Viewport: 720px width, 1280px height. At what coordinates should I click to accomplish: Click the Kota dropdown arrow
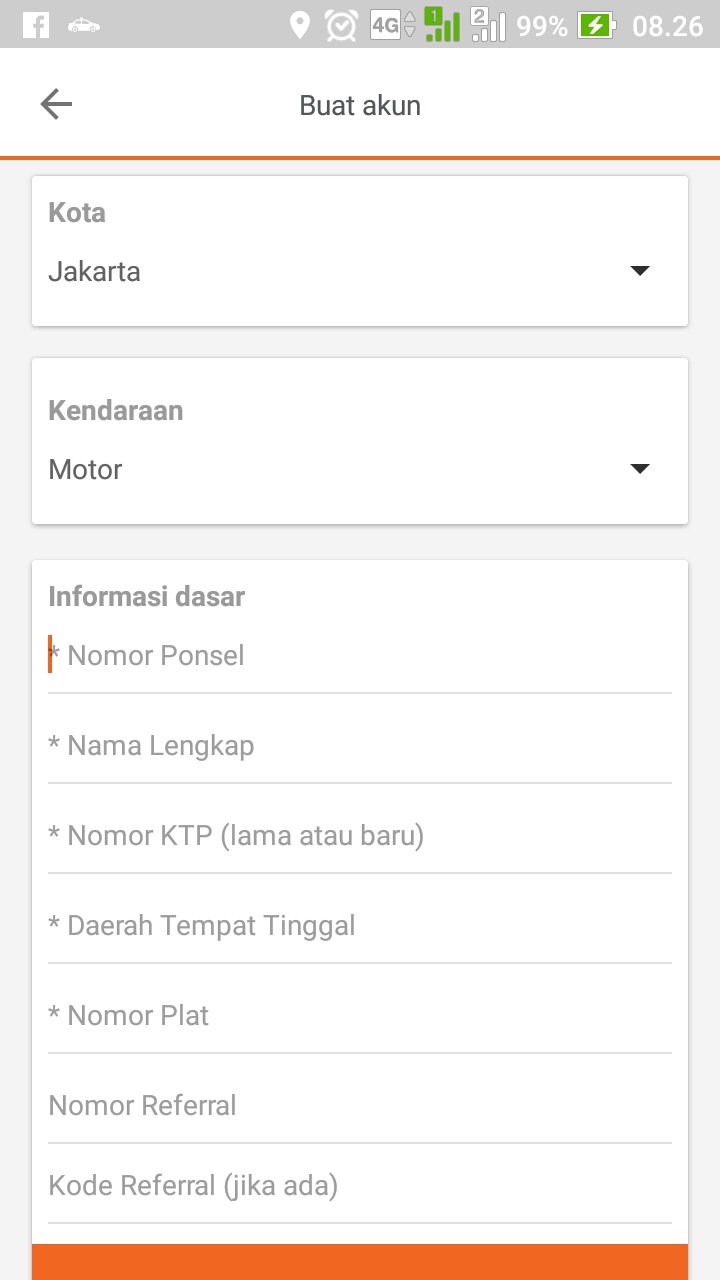640,271
